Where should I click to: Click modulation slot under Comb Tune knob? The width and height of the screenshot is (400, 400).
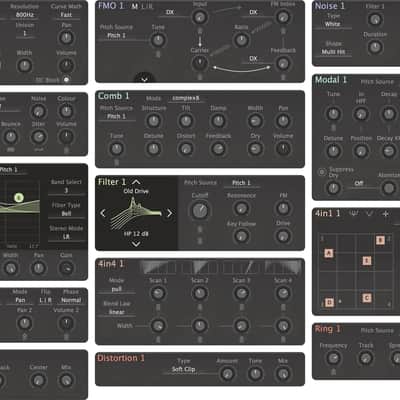pyautogui.click(x=116, y=162)
